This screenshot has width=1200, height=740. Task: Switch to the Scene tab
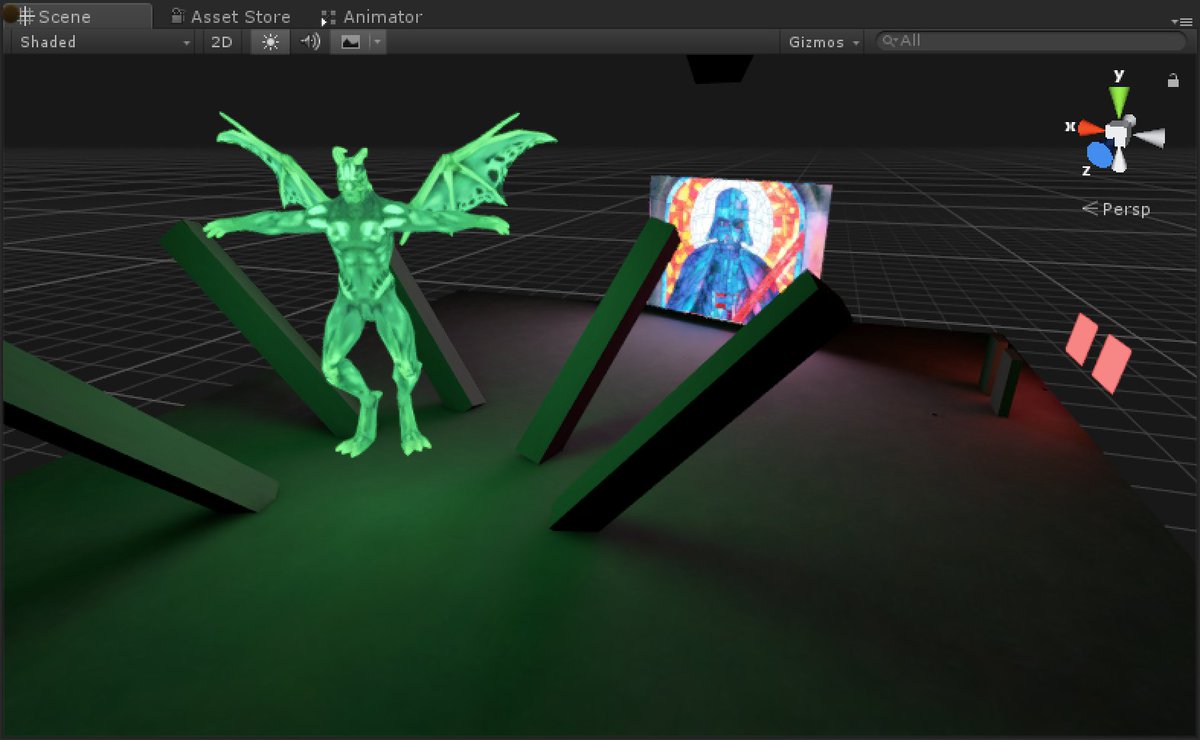[x=78, y=16]
